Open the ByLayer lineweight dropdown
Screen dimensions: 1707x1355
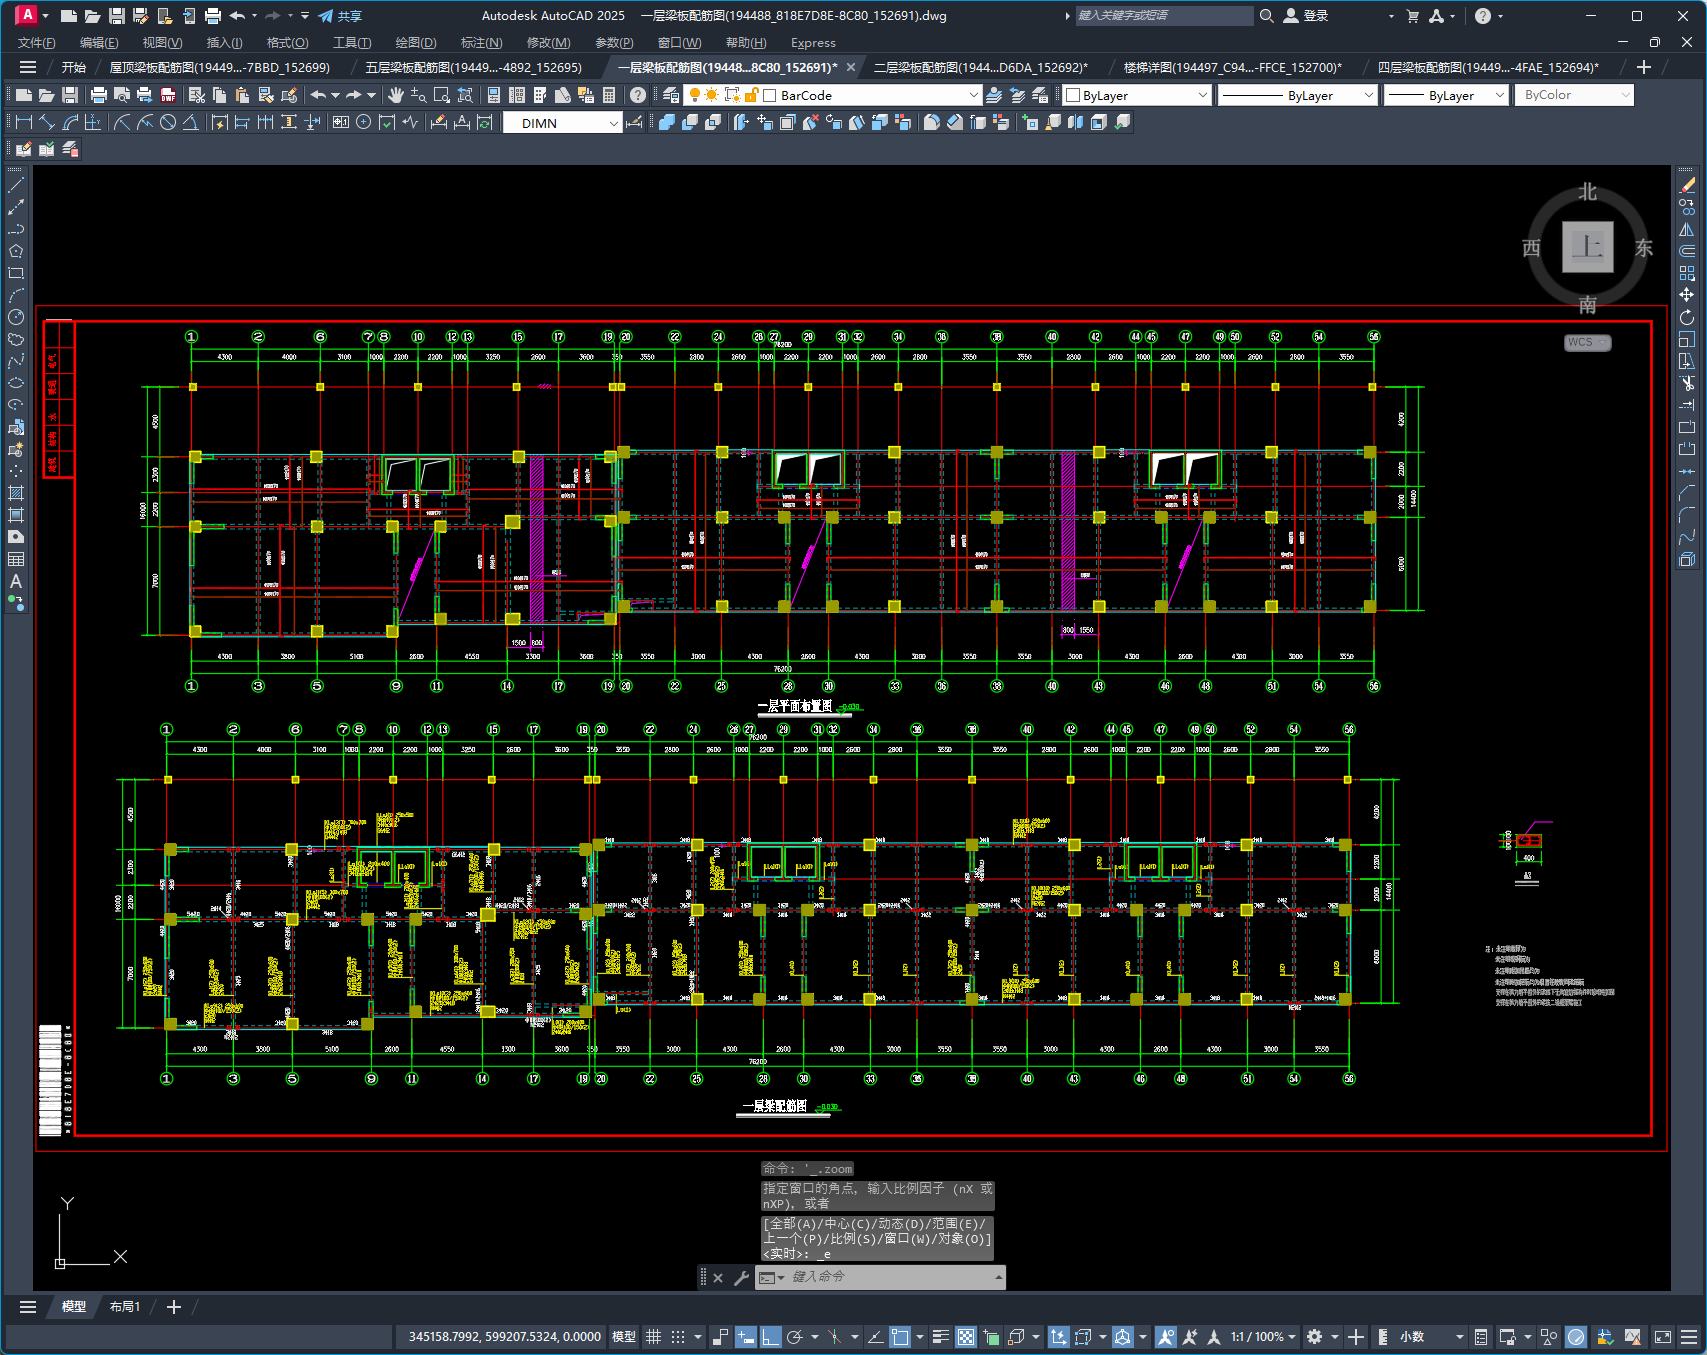(x=1499, y=95)
